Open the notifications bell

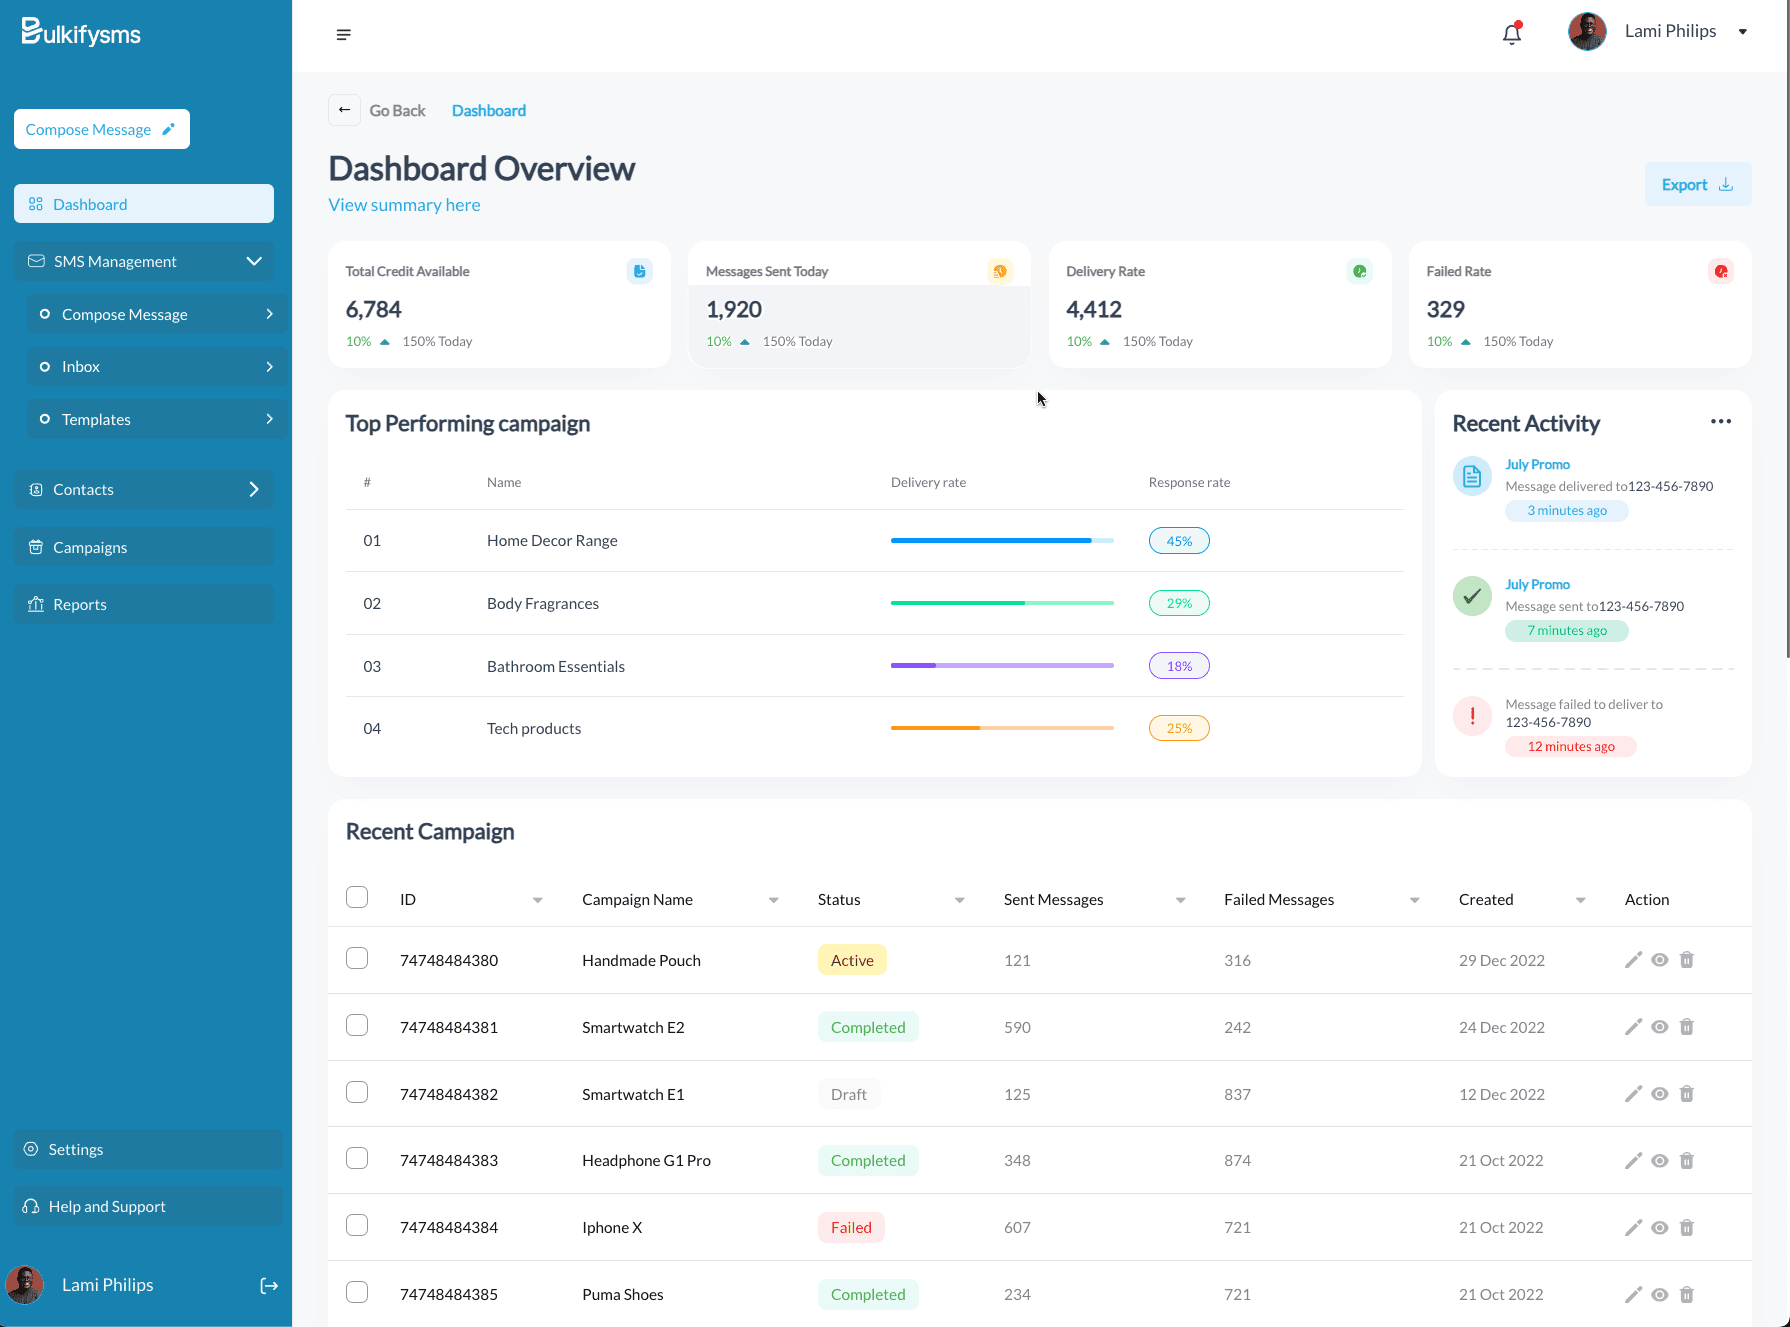[1512, 34]
